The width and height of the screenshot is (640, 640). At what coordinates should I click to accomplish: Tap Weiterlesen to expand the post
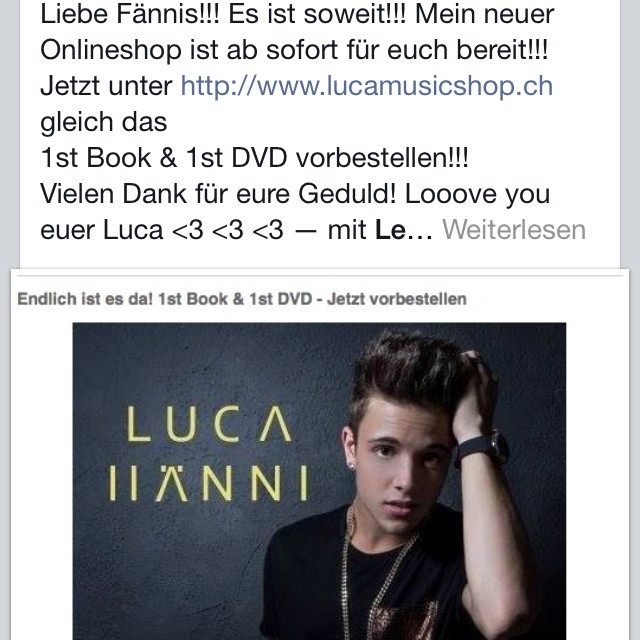514,230
